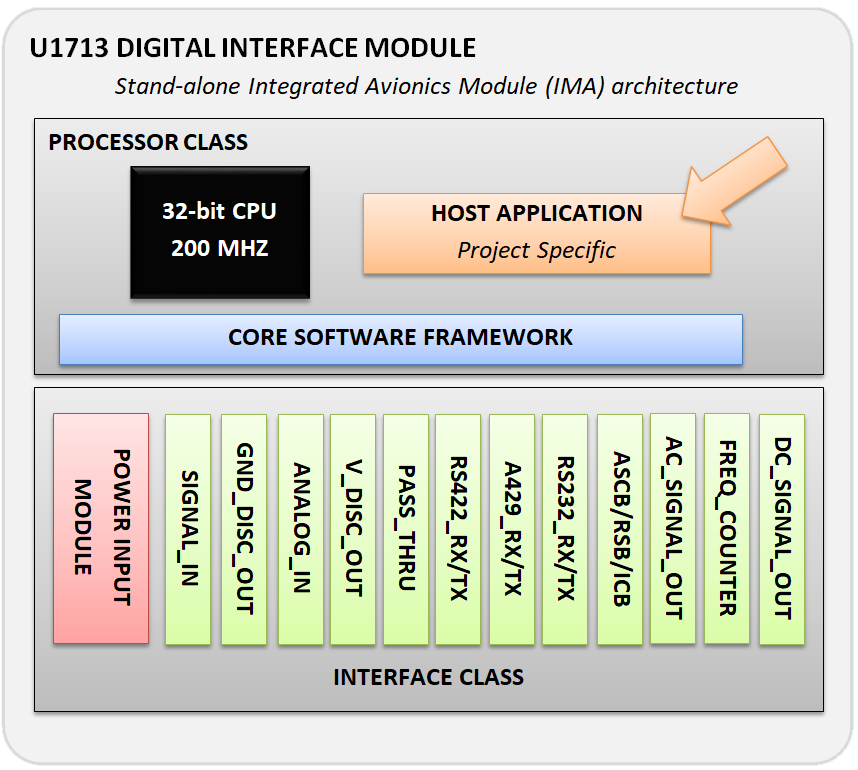The image size is (858, 770).
Task: Click the INTERFACE CLASS label text
Action: click(x=428, y=678)
